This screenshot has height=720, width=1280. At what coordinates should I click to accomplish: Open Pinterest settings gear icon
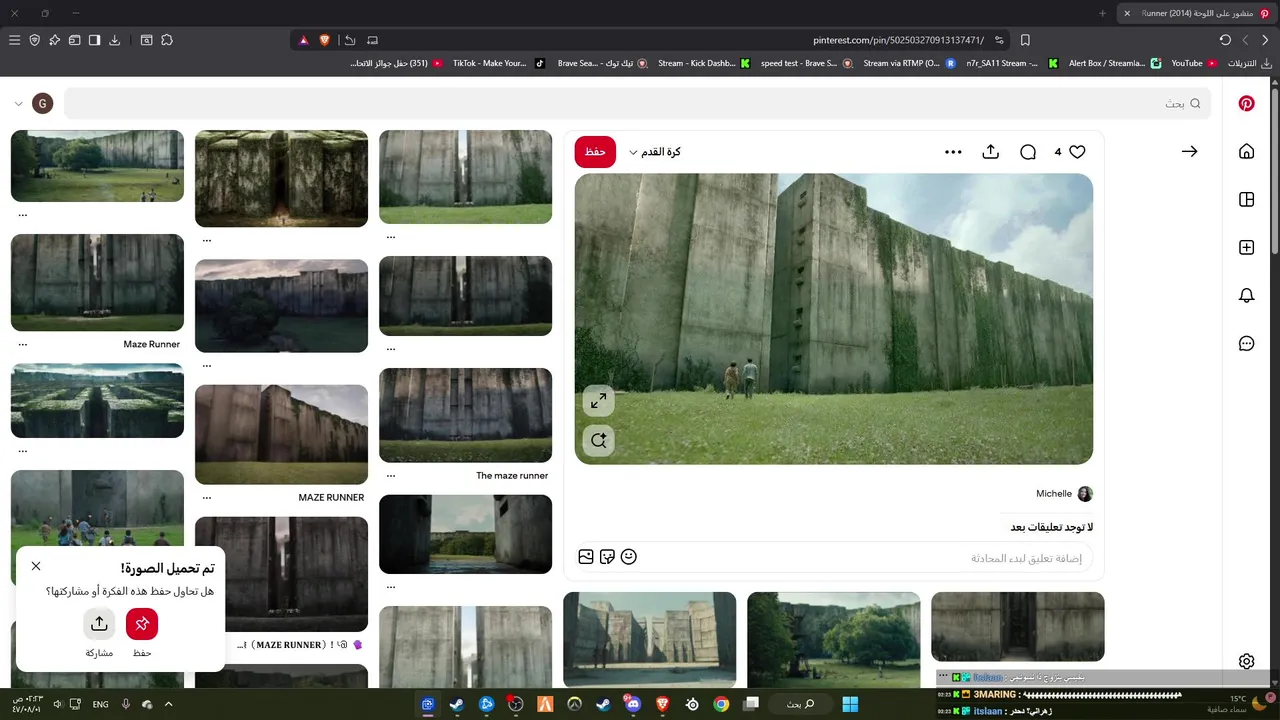pos(1246,661)
